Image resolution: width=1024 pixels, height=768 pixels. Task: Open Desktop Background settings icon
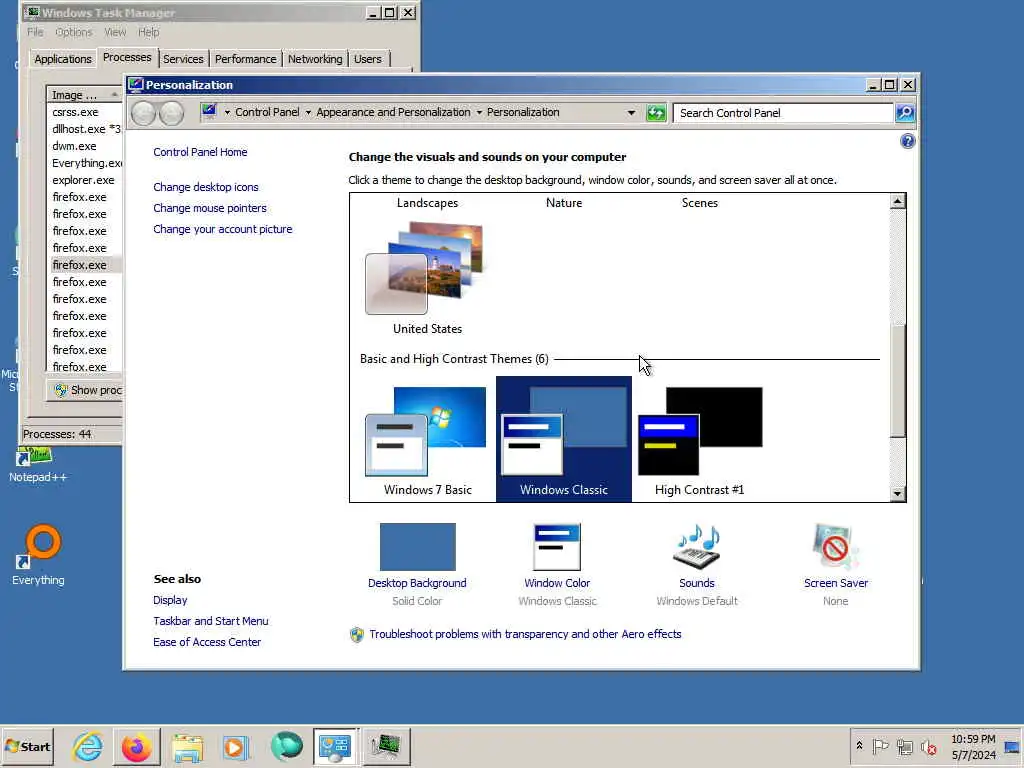[417, 547]
